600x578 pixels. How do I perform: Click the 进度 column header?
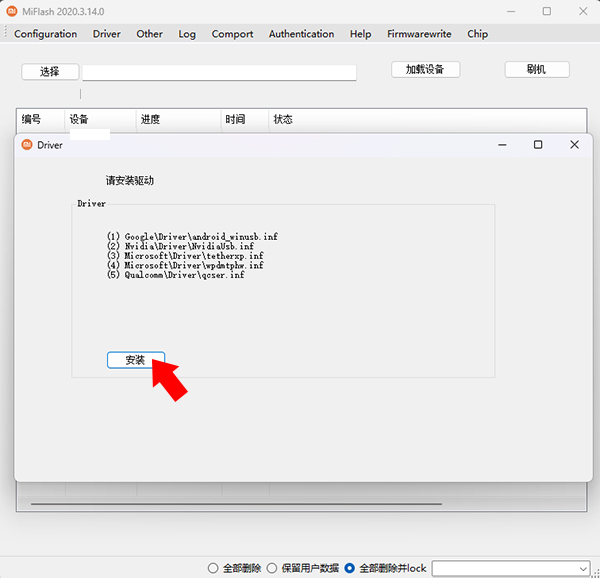179,119
